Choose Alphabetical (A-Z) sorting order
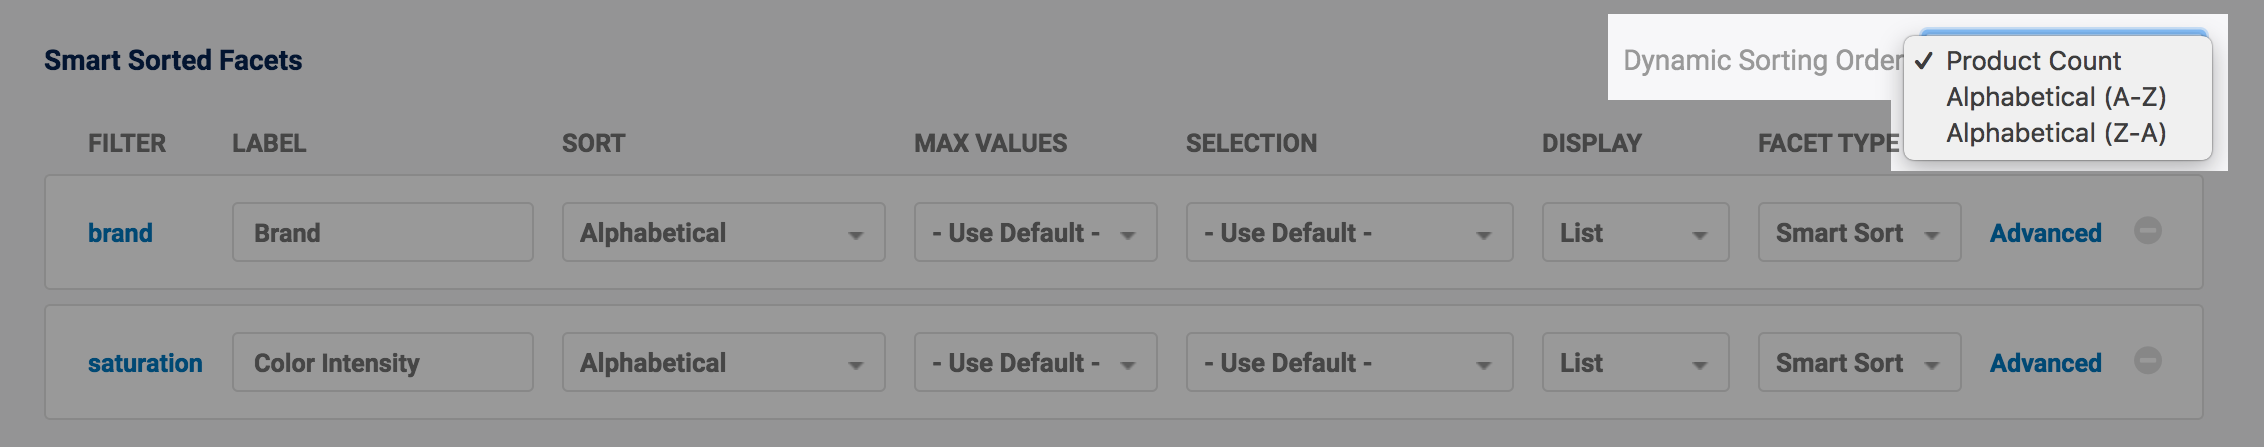 (x=2055, y=97)
